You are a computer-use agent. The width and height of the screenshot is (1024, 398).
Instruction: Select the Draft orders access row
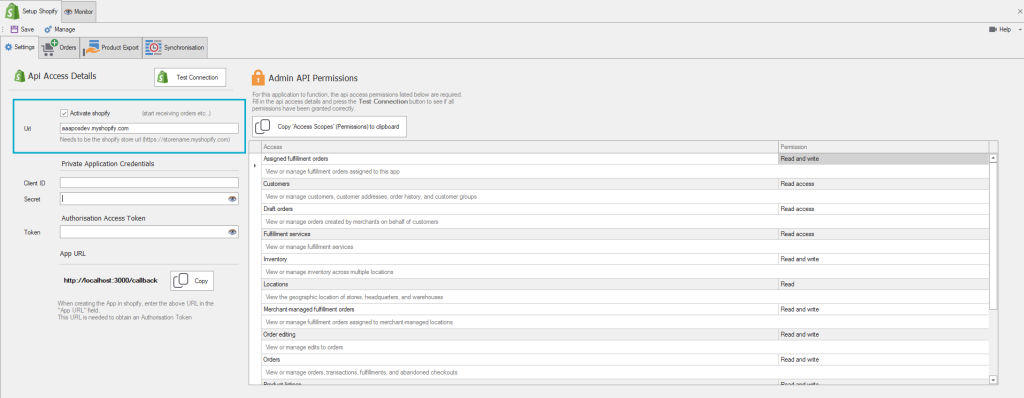point(624,209)
